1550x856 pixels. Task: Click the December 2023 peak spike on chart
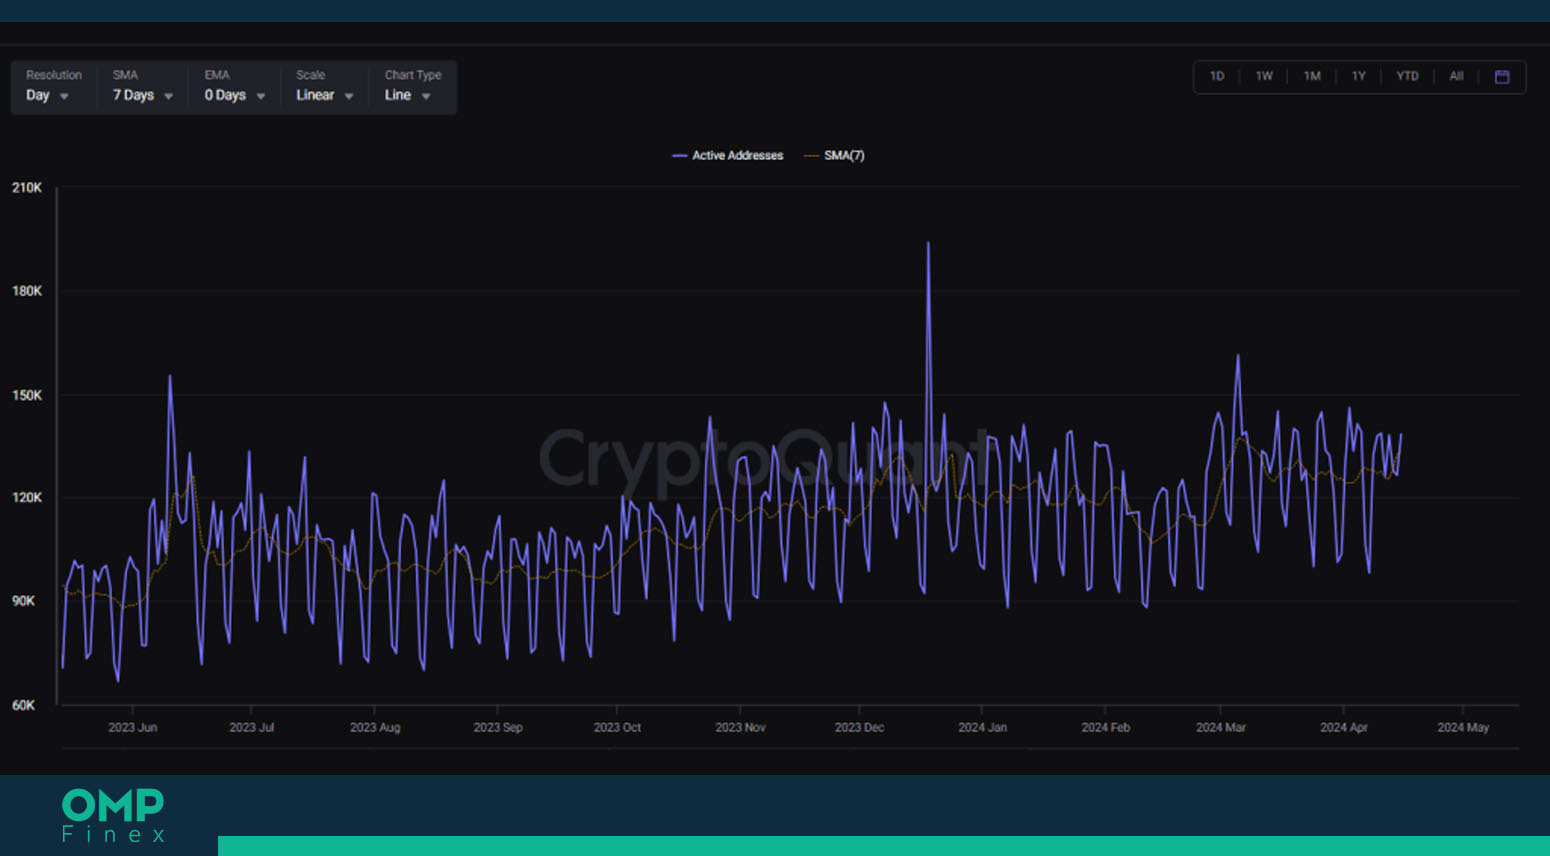coord(928,244)
